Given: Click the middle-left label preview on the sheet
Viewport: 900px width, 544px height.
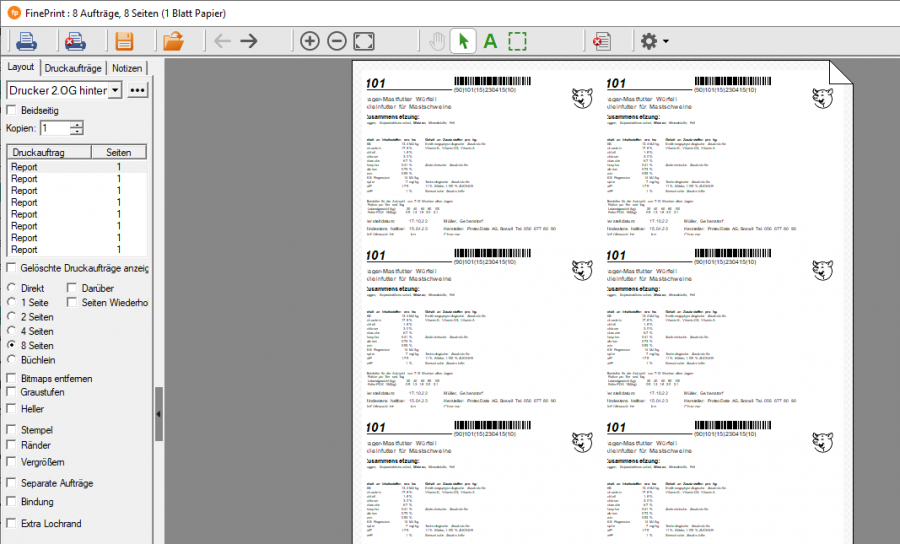Looking at the screenshot, I should pyautogui.click(x=480, y=327).
